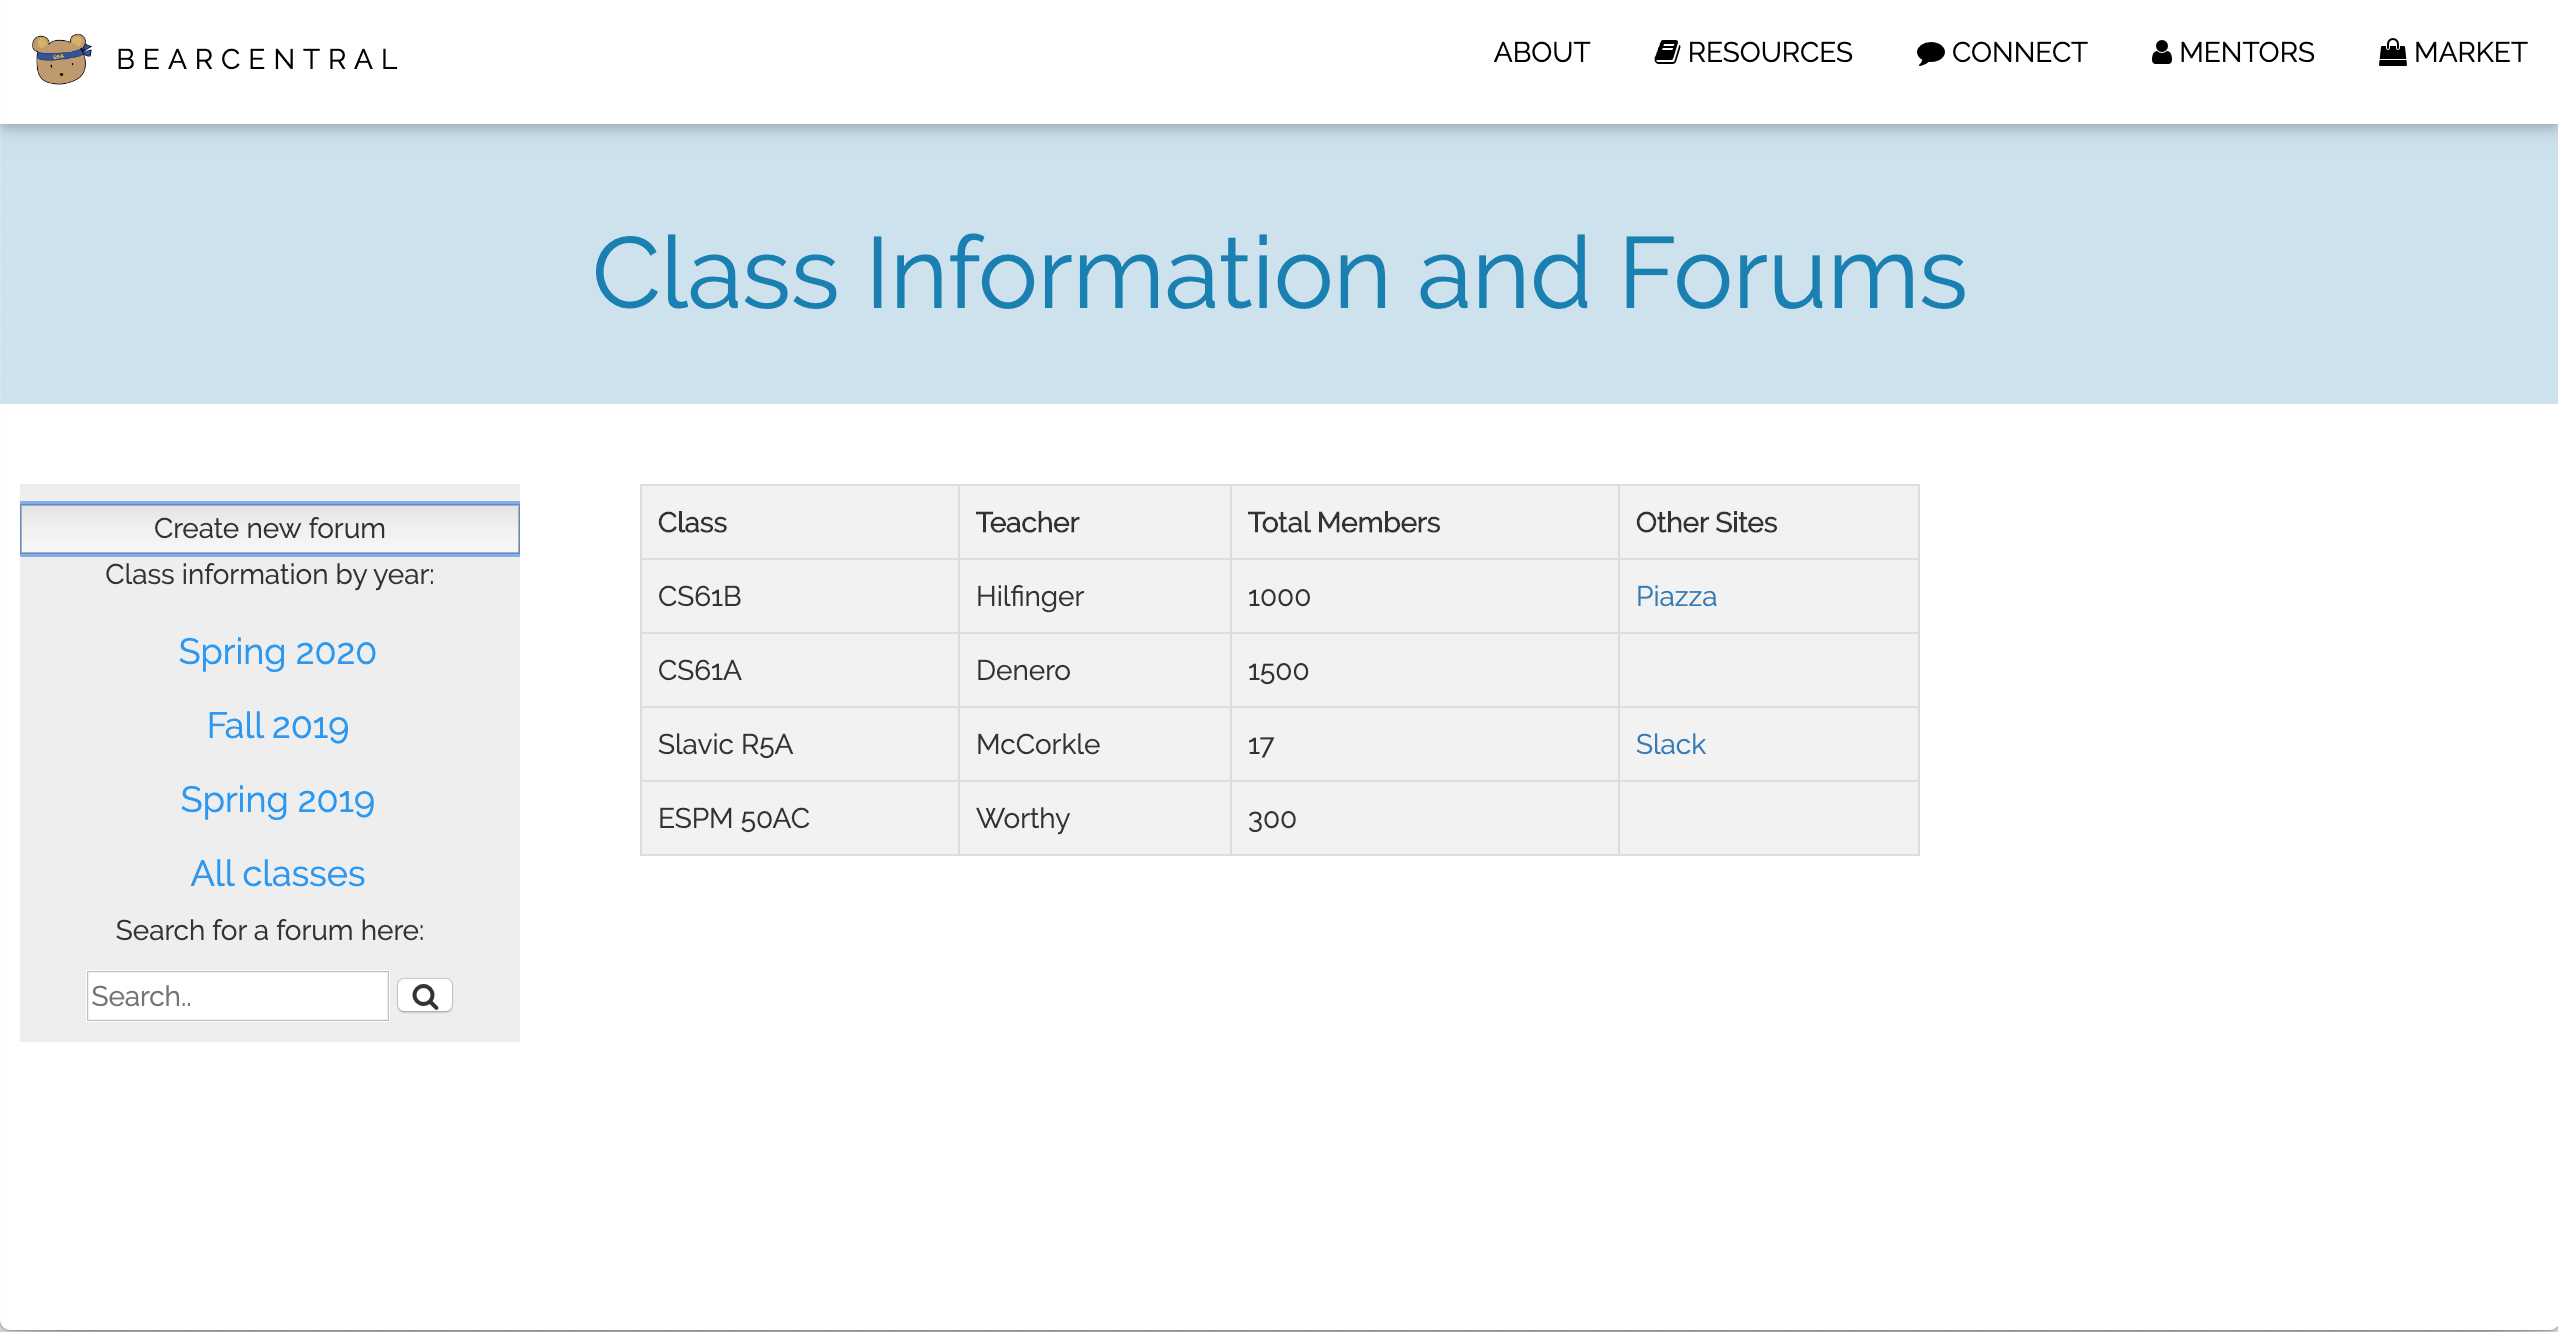Click the Create new forum button
2558x1332 pixels.
coord(269,528)
